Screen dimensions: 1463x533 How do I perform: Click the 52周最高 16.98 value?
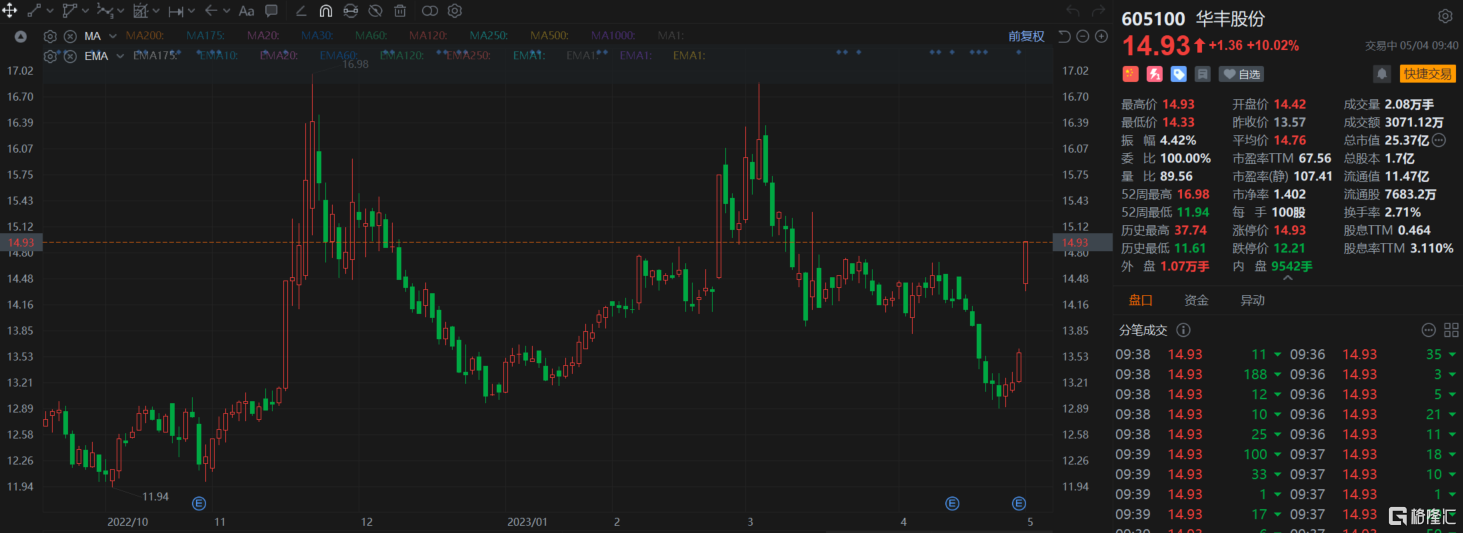pyautogui.click(x=1192, y=194)
